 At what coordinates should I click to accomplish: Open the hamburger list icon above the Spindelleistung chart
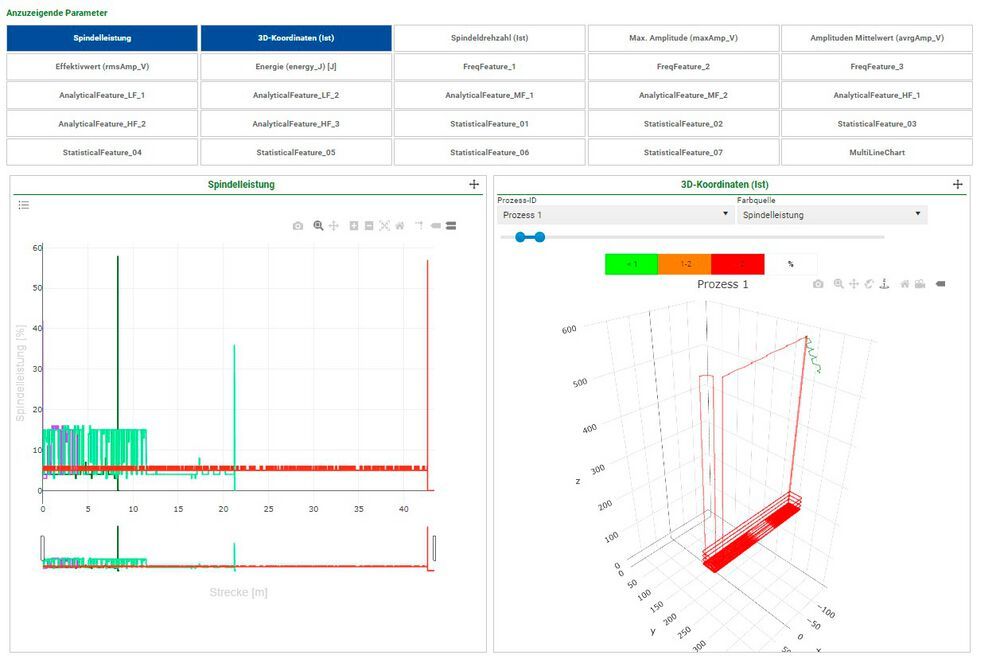[23, 204]
